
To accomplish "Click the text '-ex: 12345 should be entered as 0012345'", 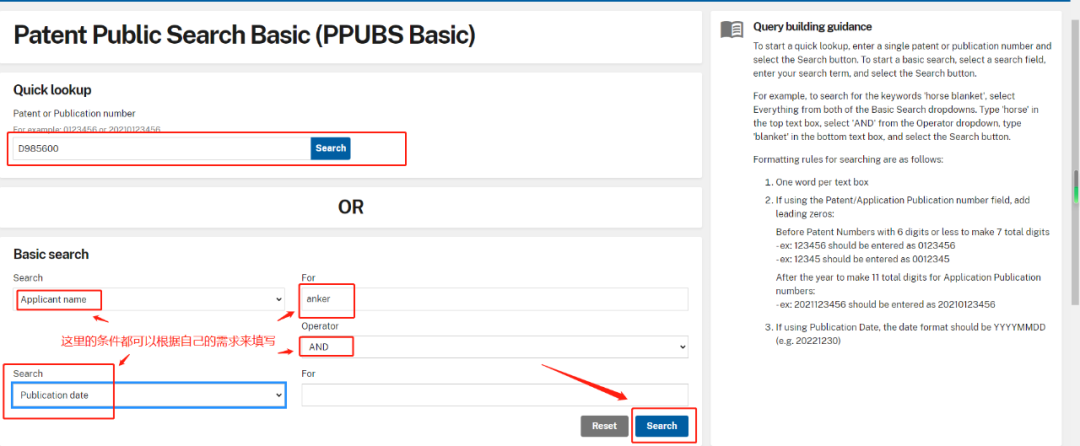I will pyautogui.click(x=865, y=258).
